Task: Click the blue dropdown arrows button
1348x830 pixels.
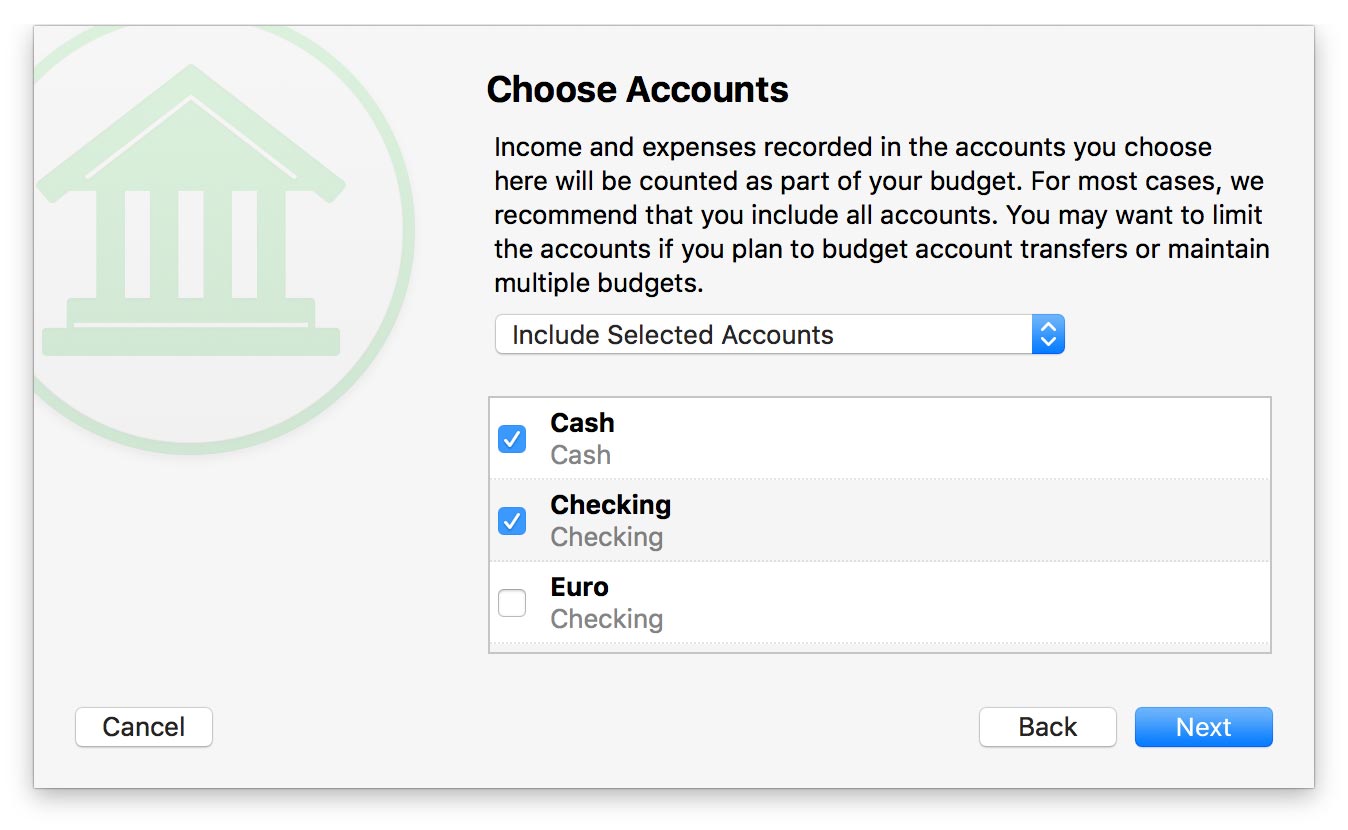Action: (1047, 335)
